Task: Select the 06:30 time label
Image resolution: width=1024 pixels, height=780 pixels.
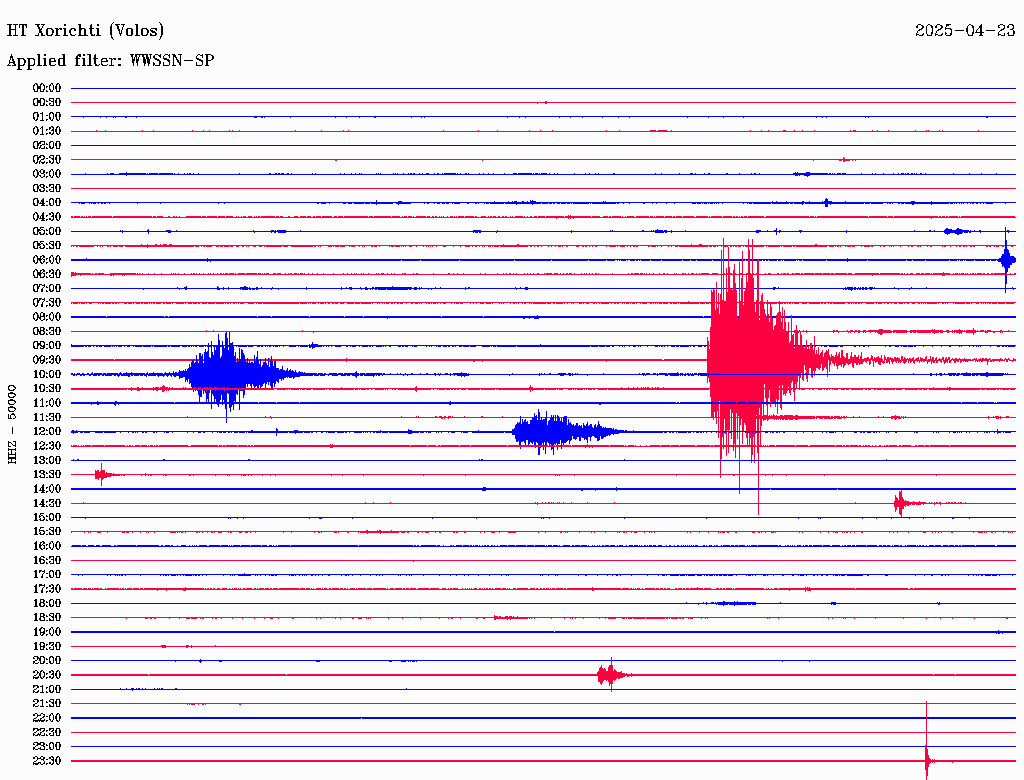Action: (x=47, y=274)
